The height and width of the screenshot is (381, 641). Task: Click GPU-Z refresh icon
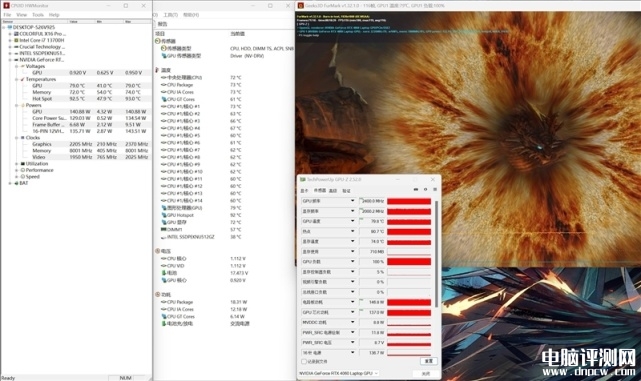click(x=426, y=190)
